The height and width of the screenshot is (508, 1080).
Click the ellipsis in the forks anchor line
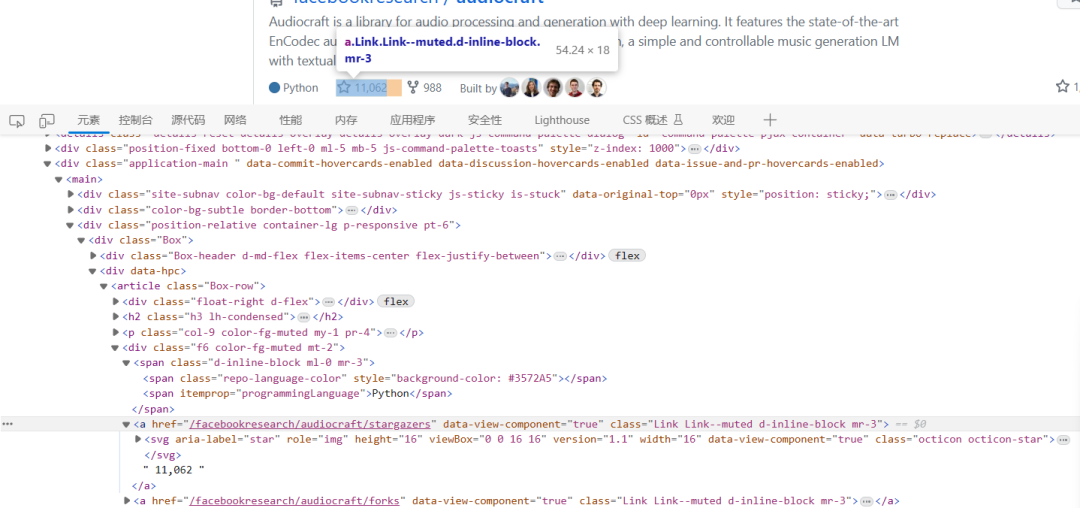(x=867, y=500)
